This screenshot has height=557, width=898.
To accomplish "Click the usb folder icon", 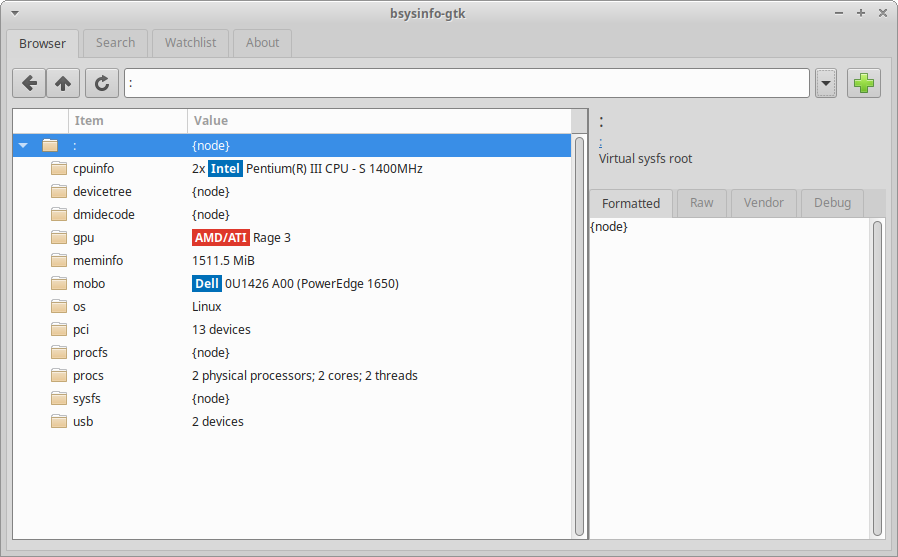I will click(x=59, y=421).
